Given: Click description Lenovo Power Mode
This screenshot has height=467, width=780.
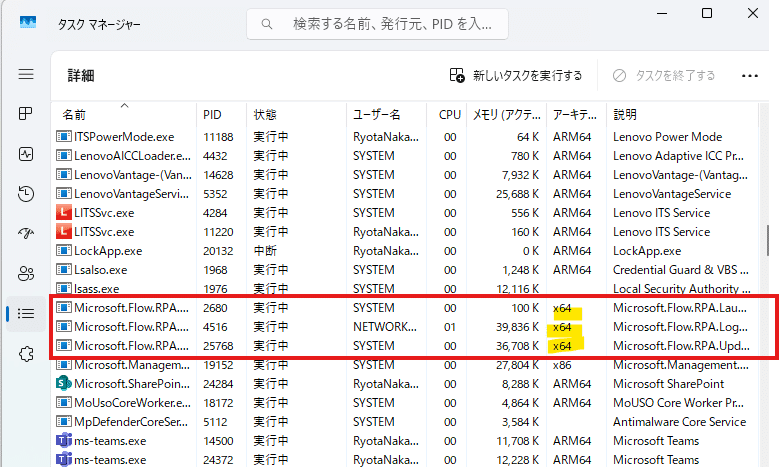Looking at the screenshot, I should click(668, 137).
